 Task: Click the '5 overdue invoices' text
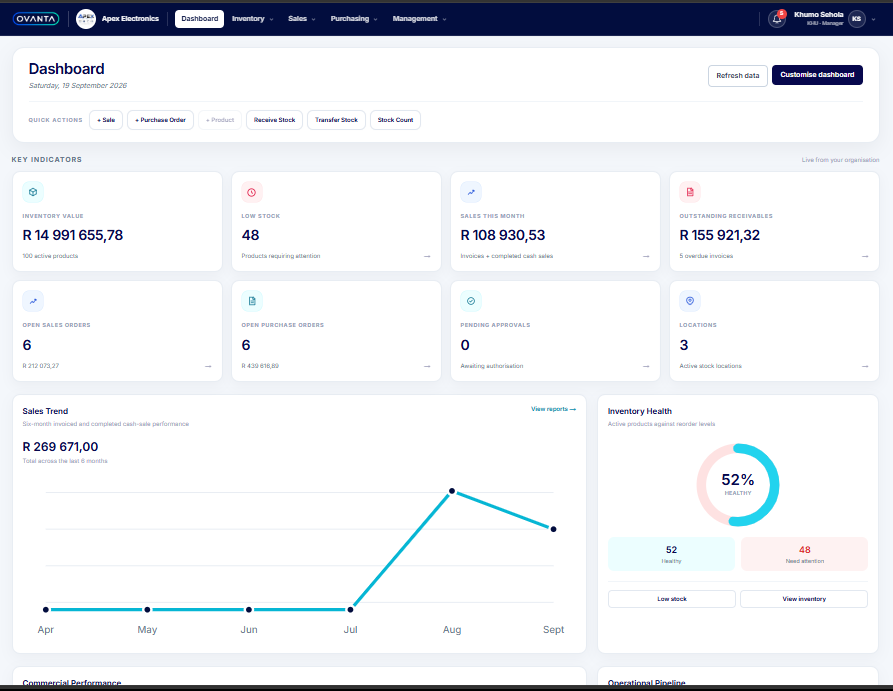click(706, 256)
